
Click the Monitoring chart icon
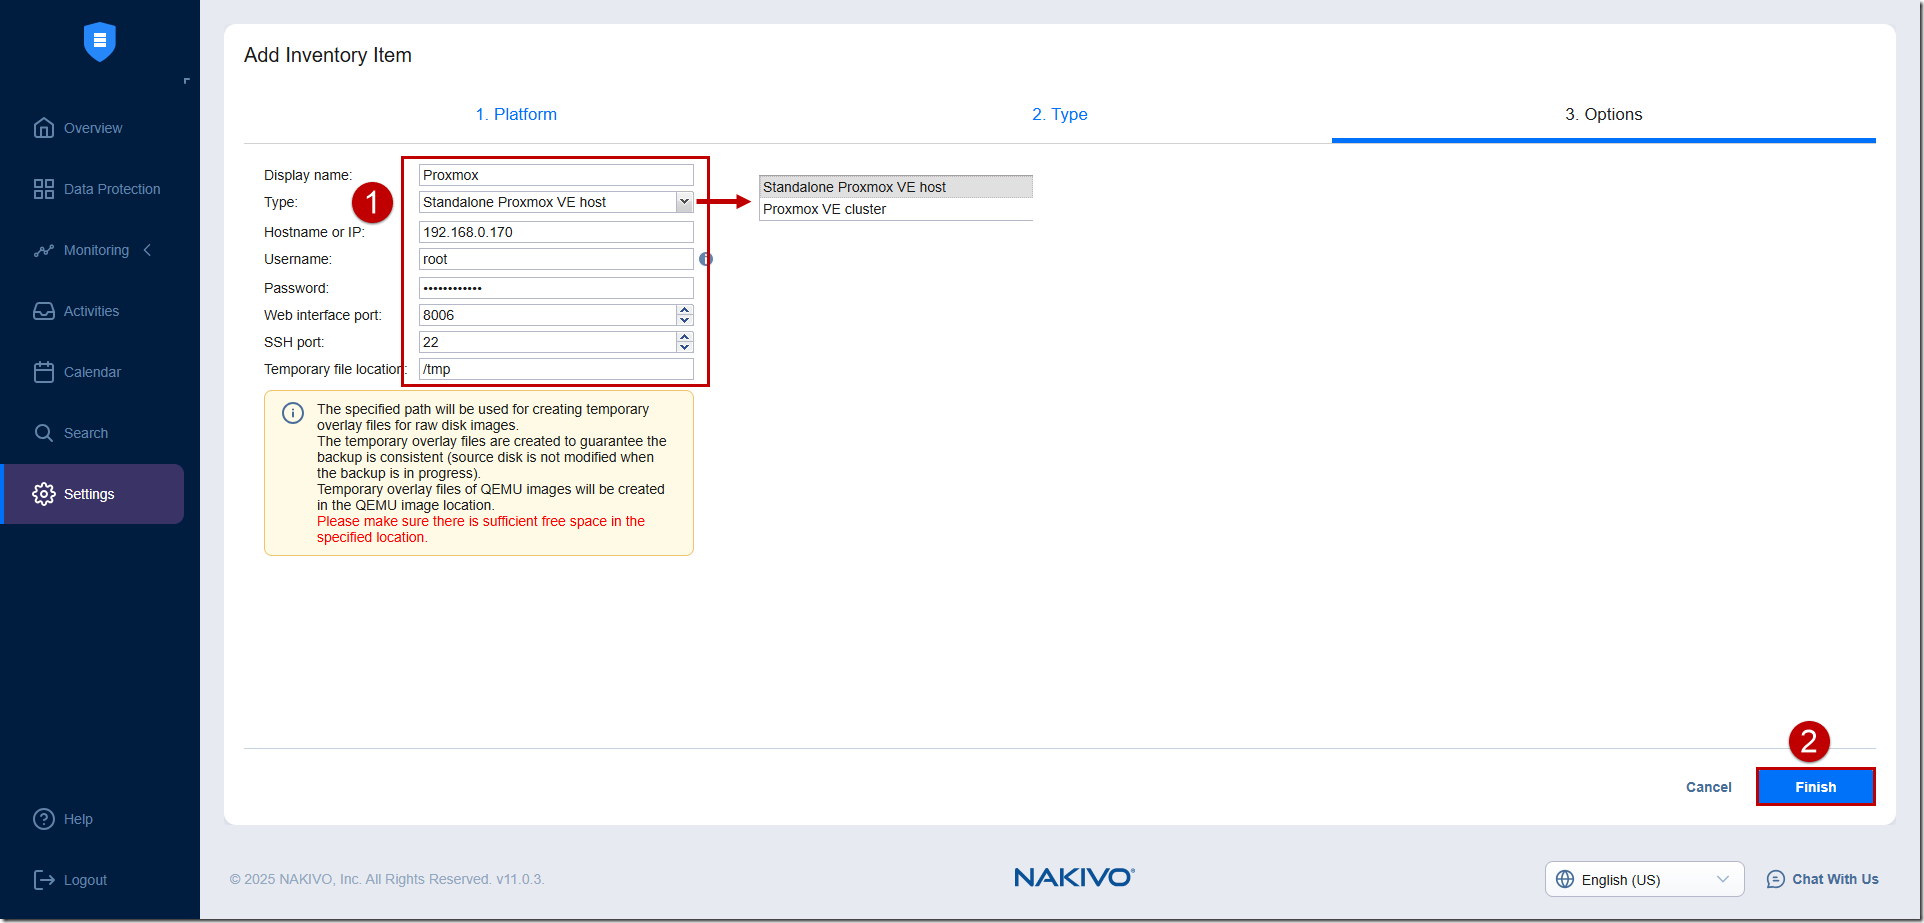pyautogui.click(x=44, y=250)
